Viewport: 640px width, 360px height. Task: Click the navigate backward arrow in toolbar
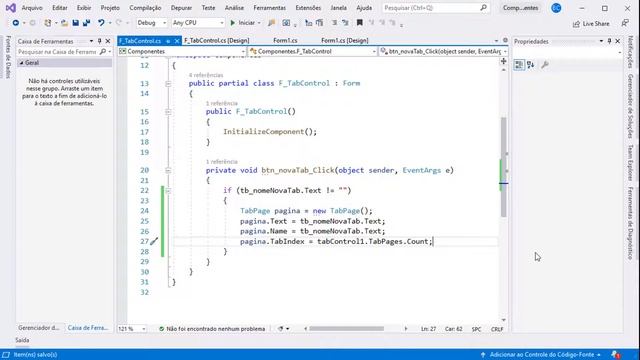pyautogui.click(x=16, y=23)
